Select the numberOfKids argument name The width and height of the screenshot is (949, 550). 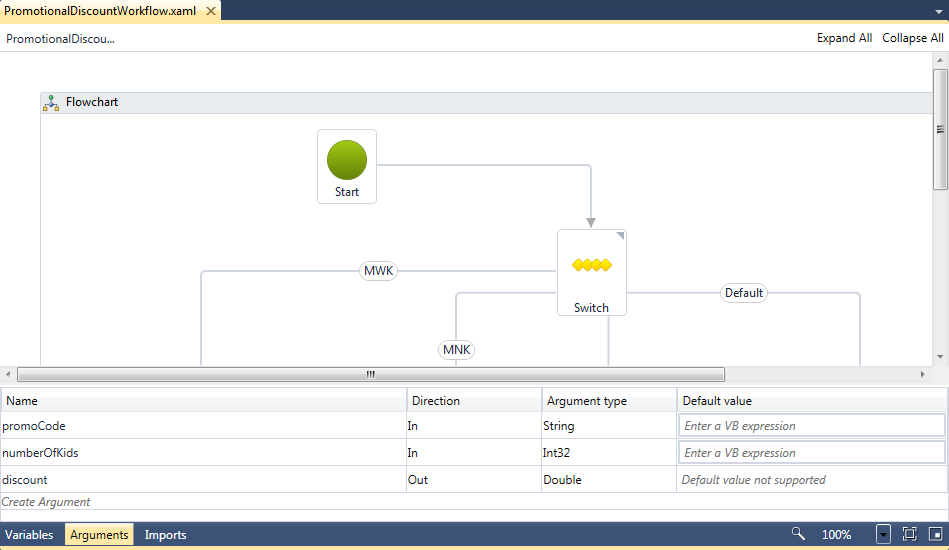pos(40,453)
